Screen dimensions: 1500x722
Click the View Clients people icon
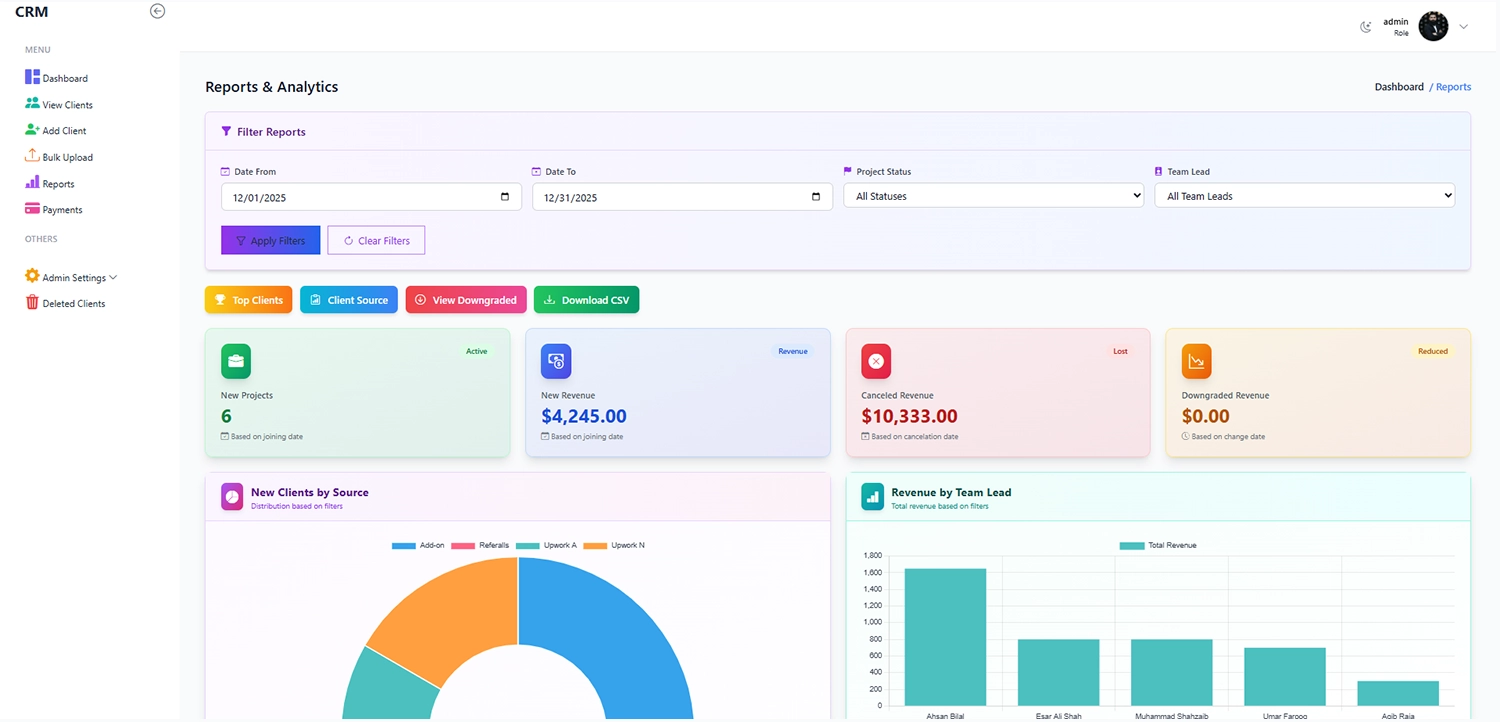tap(32, 103)
